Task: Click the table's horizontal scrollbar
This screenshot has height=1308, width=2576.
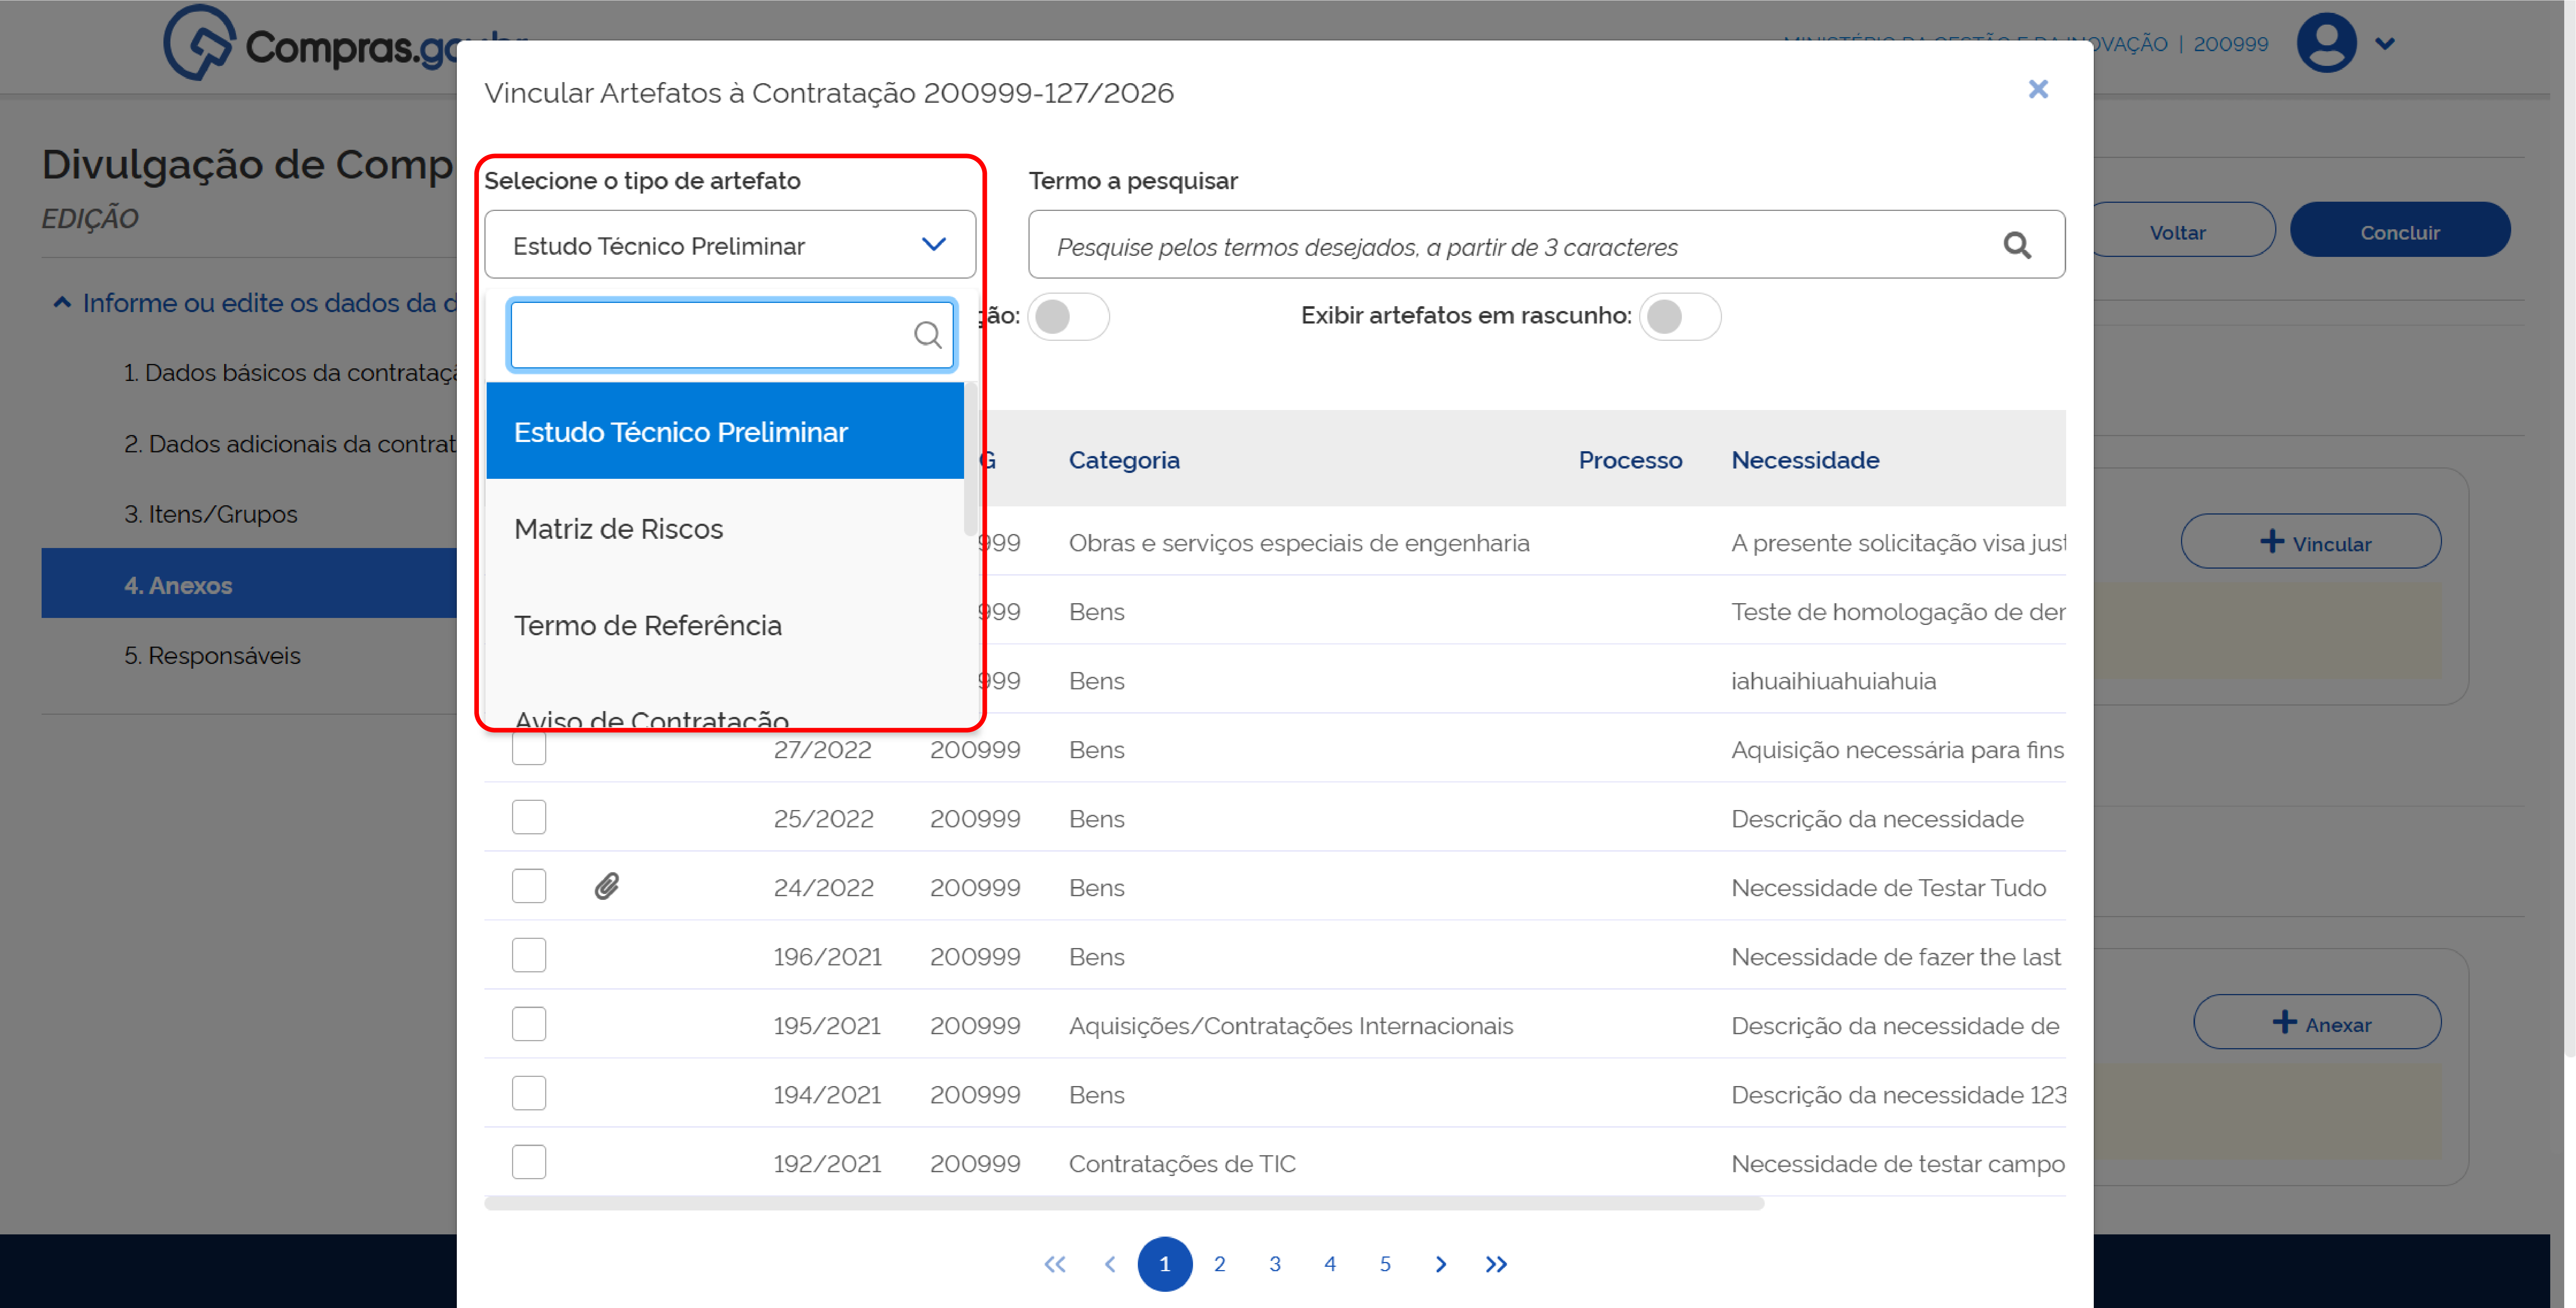Action: pos(1124,1204)
